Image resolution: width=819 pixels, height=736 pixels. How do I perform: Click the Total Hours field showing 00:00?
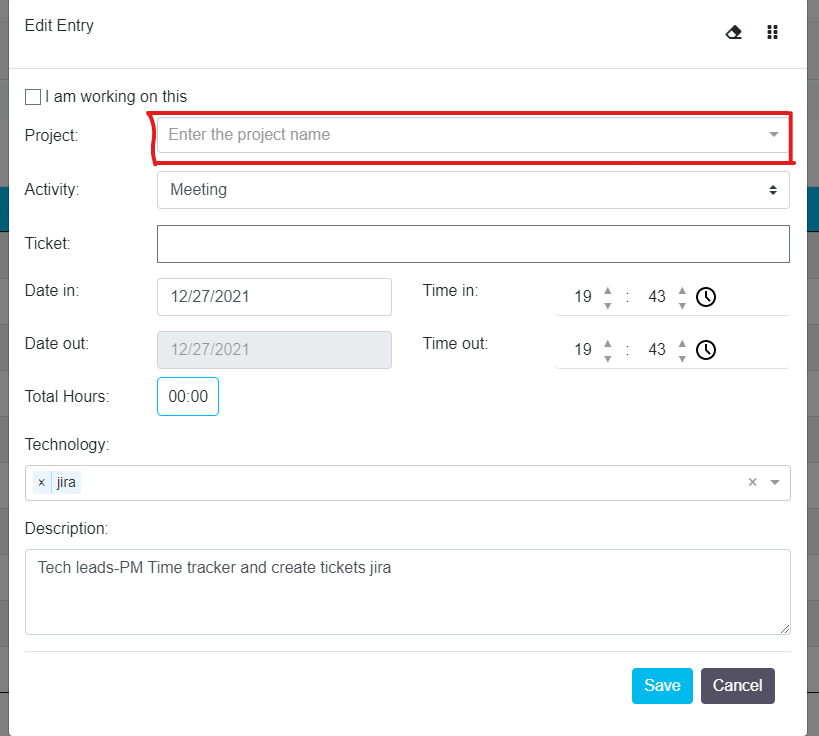coord(188,396)
